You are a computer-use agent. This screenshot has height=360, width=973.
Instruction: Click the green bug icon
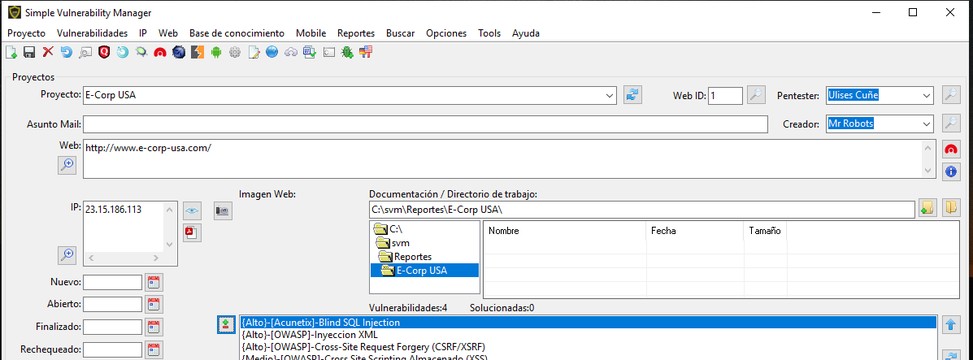347,53
